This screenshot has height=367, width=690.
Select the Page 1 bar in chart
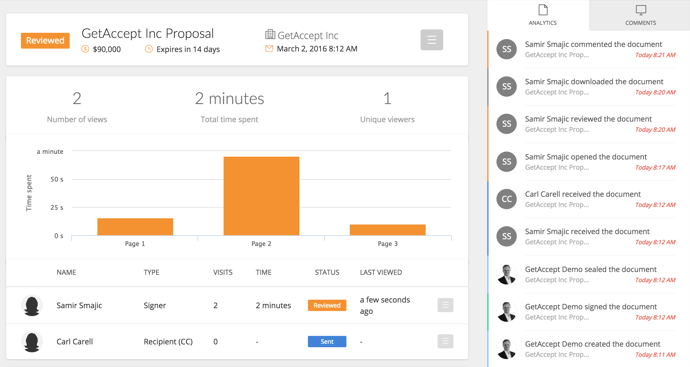(x=135, y=227)
